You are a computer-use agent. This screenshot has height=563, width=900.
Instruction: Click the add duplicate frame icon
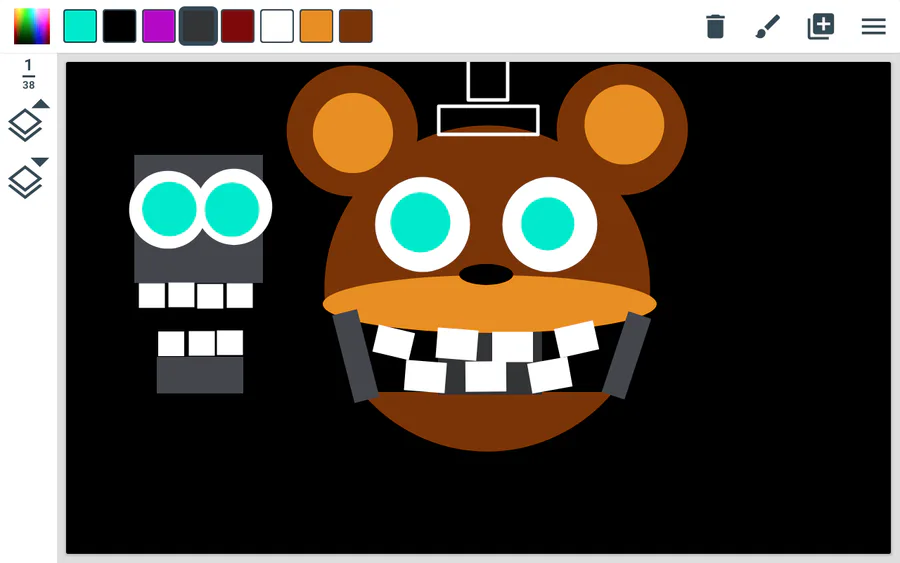pyautogui.click(x=821, y=26)
